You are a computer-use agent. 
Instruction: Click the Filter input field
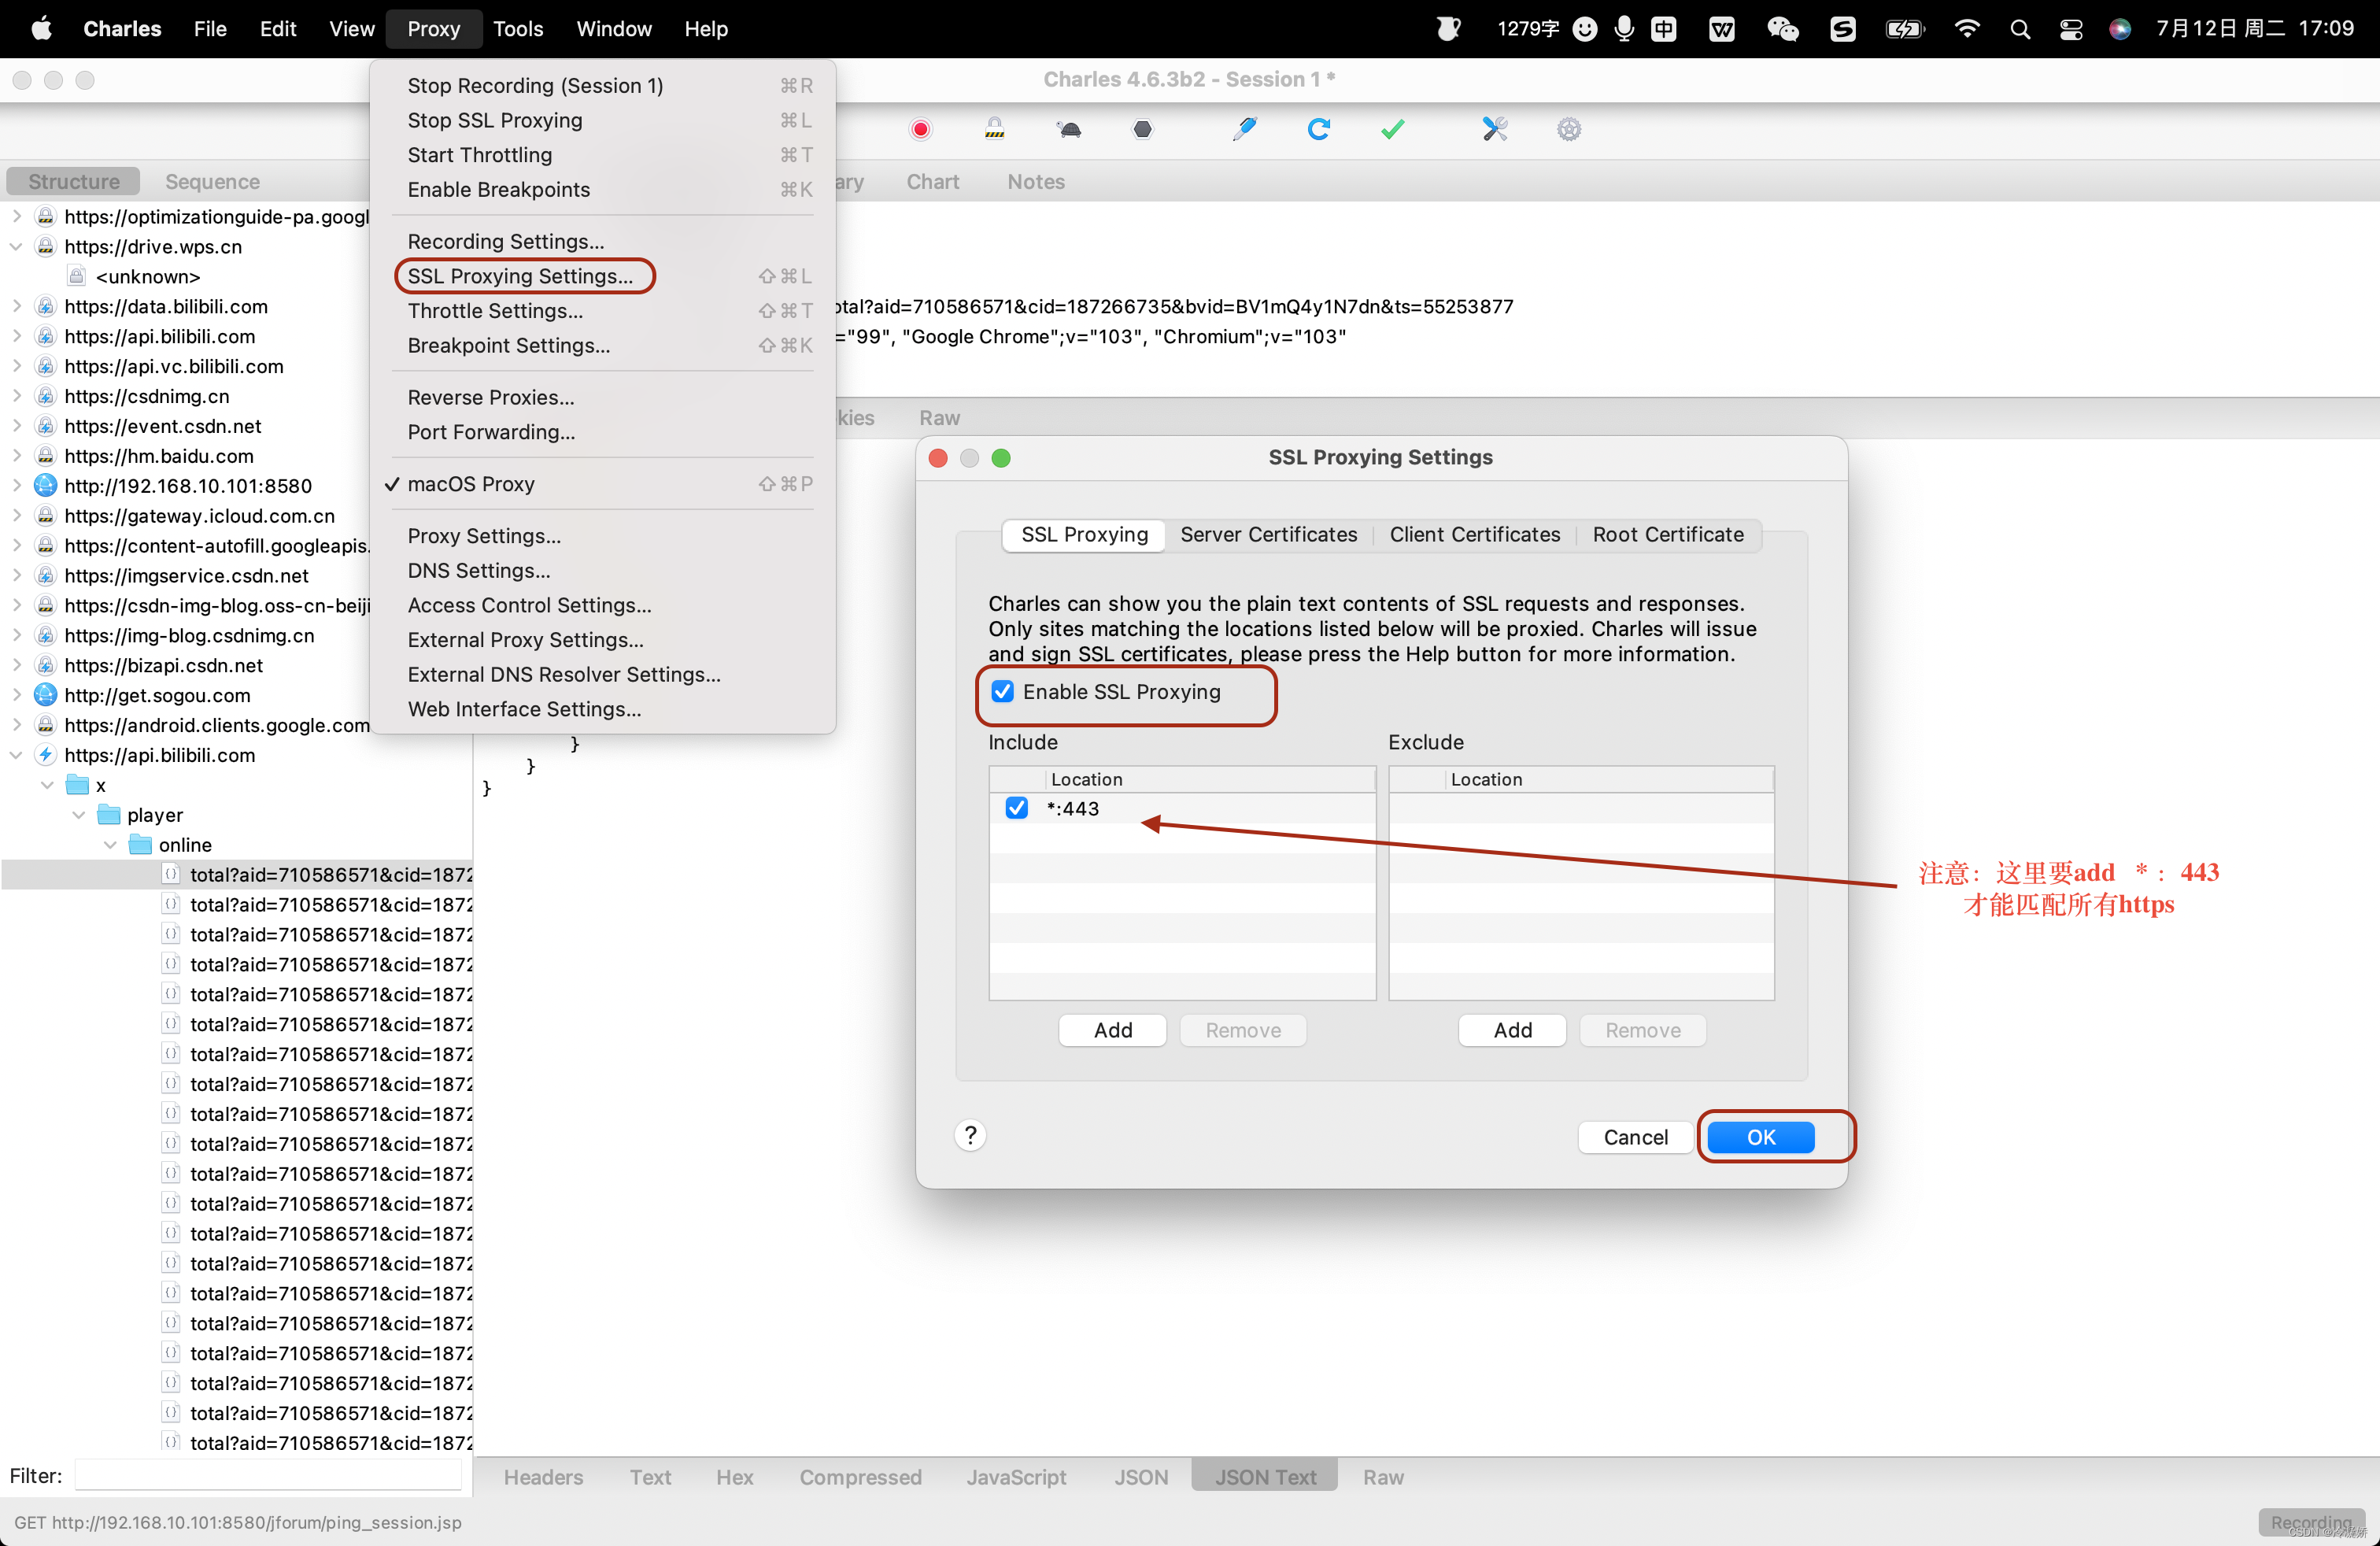point(268,1475)
